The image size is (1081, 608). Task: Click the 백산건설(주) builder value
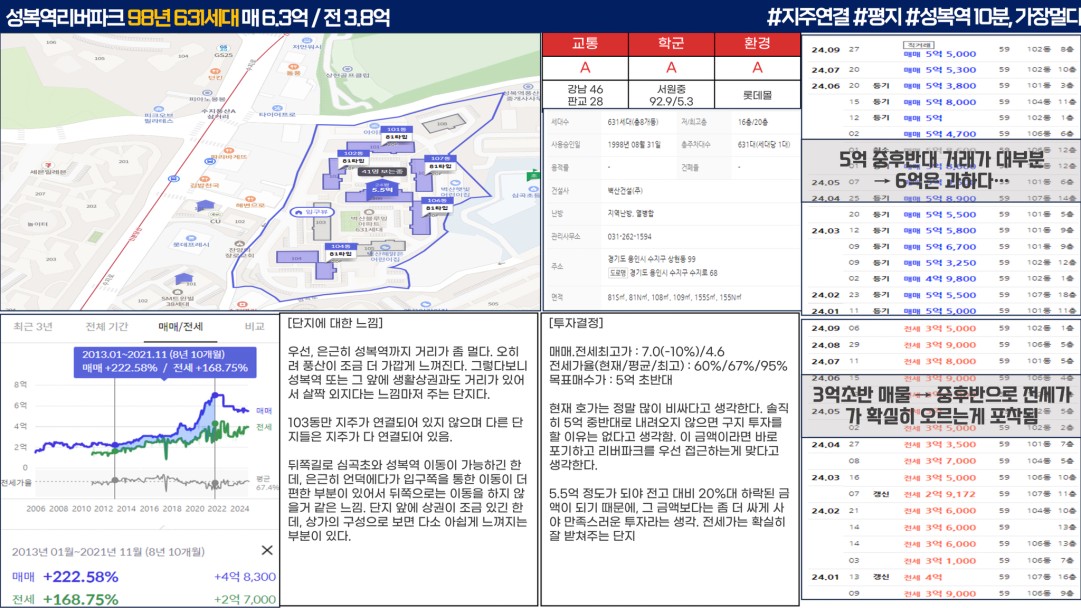click(x=625, y=191)
